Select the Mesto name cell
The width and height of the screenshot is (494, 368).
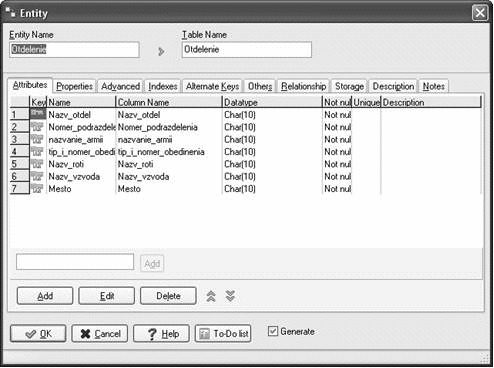[81, 189]
